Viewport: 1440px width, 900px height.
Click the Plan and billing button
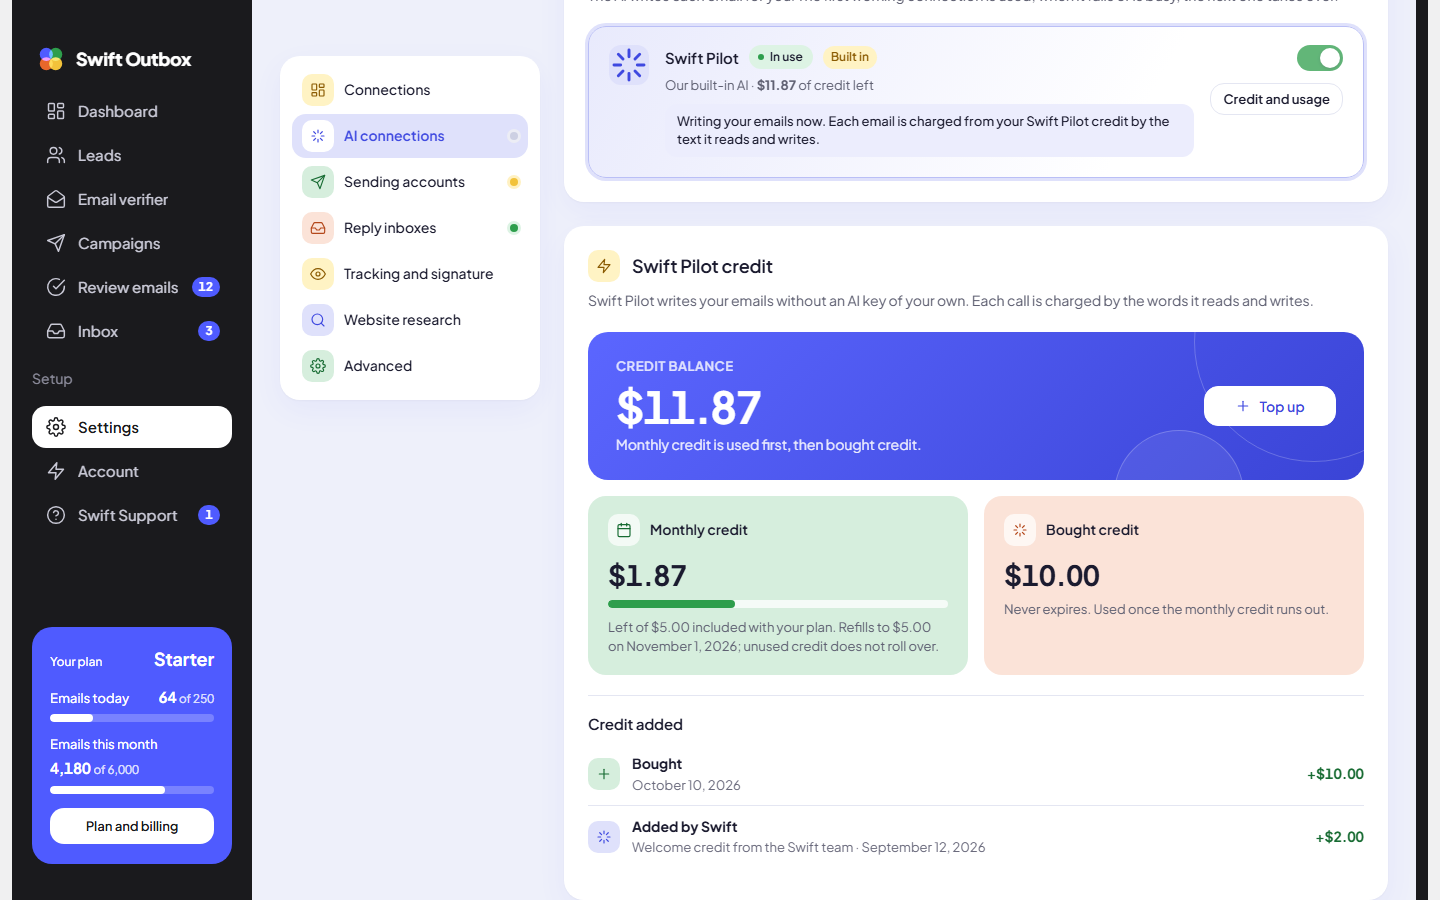coord(132,826)
